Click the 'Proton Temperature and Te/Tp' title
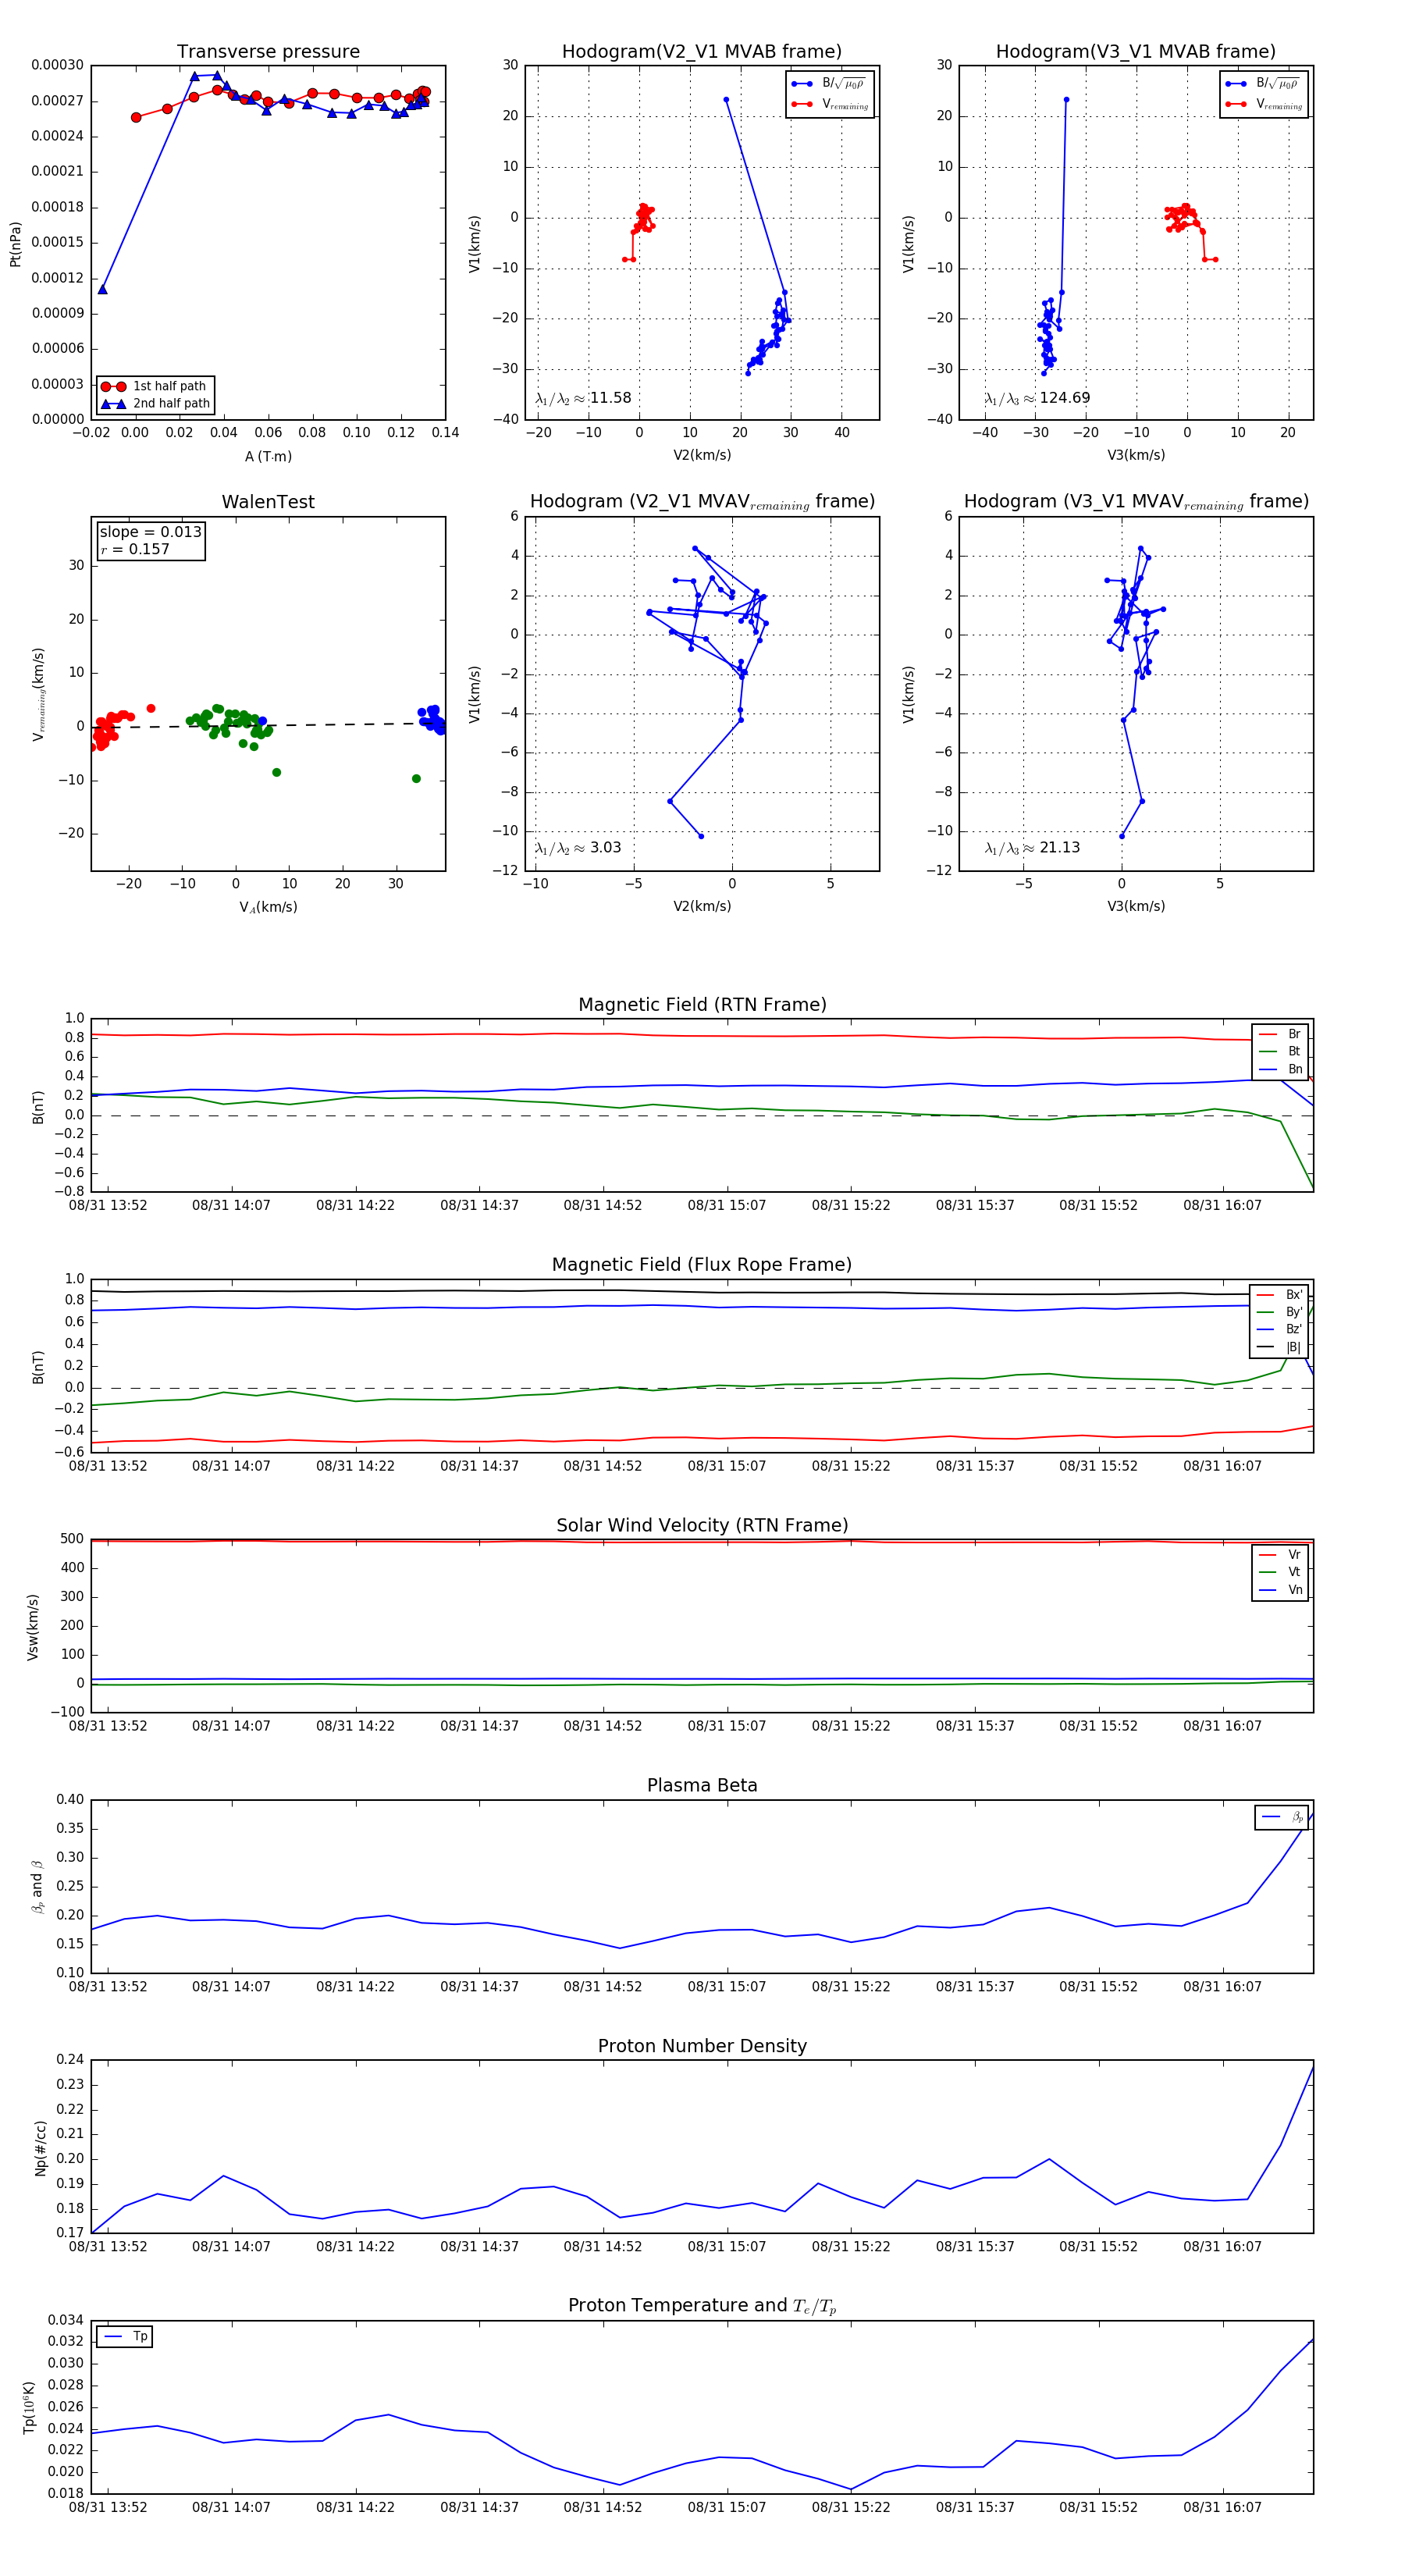Image resolution: width=1405 pixels, height=2576 pixels. pyautogui.click(x=702, y=2306)
